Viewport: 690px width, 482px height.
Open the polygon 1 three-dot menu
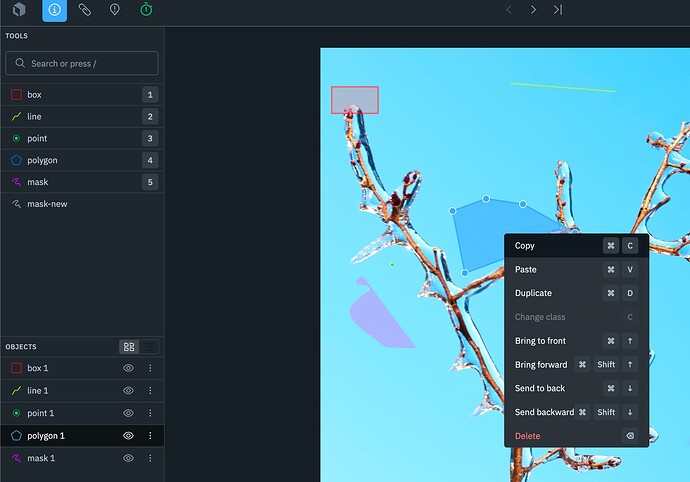[150, 435]
